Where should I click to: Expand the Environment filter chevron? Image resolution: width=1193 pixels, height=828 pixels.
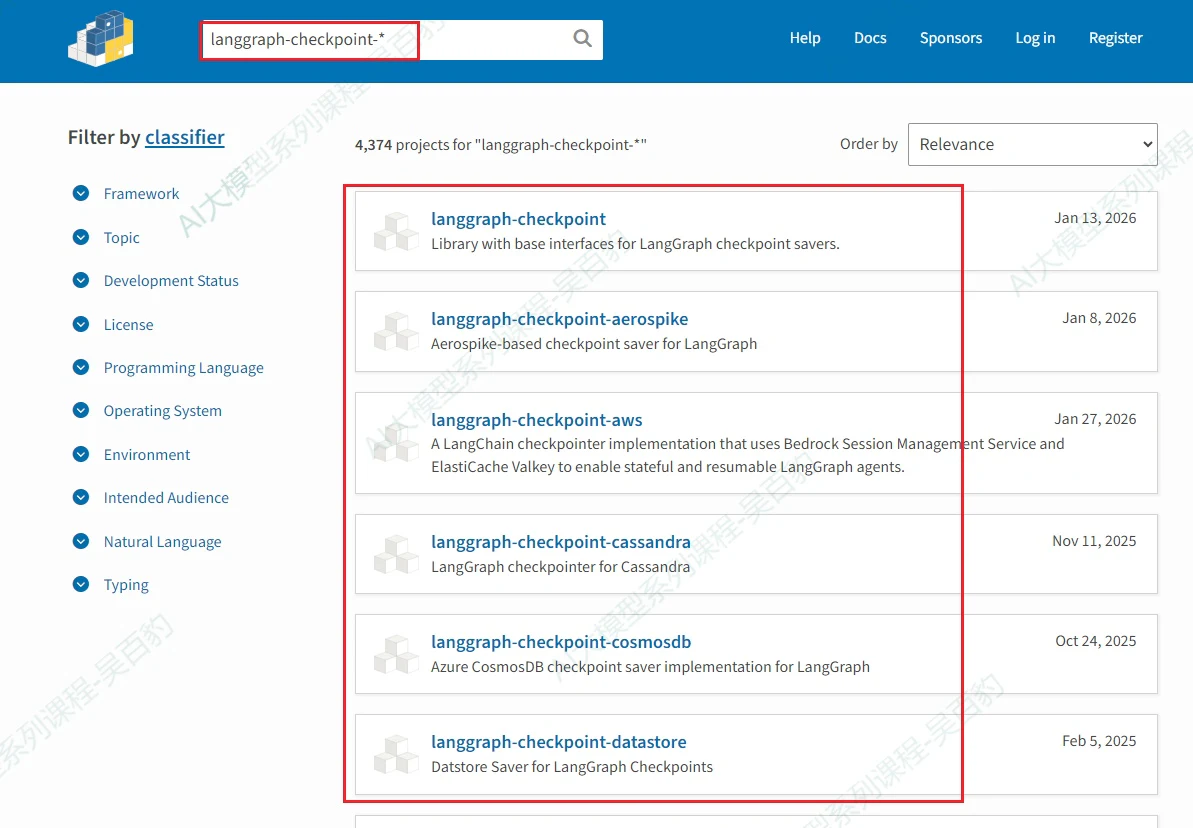[81, 454]
